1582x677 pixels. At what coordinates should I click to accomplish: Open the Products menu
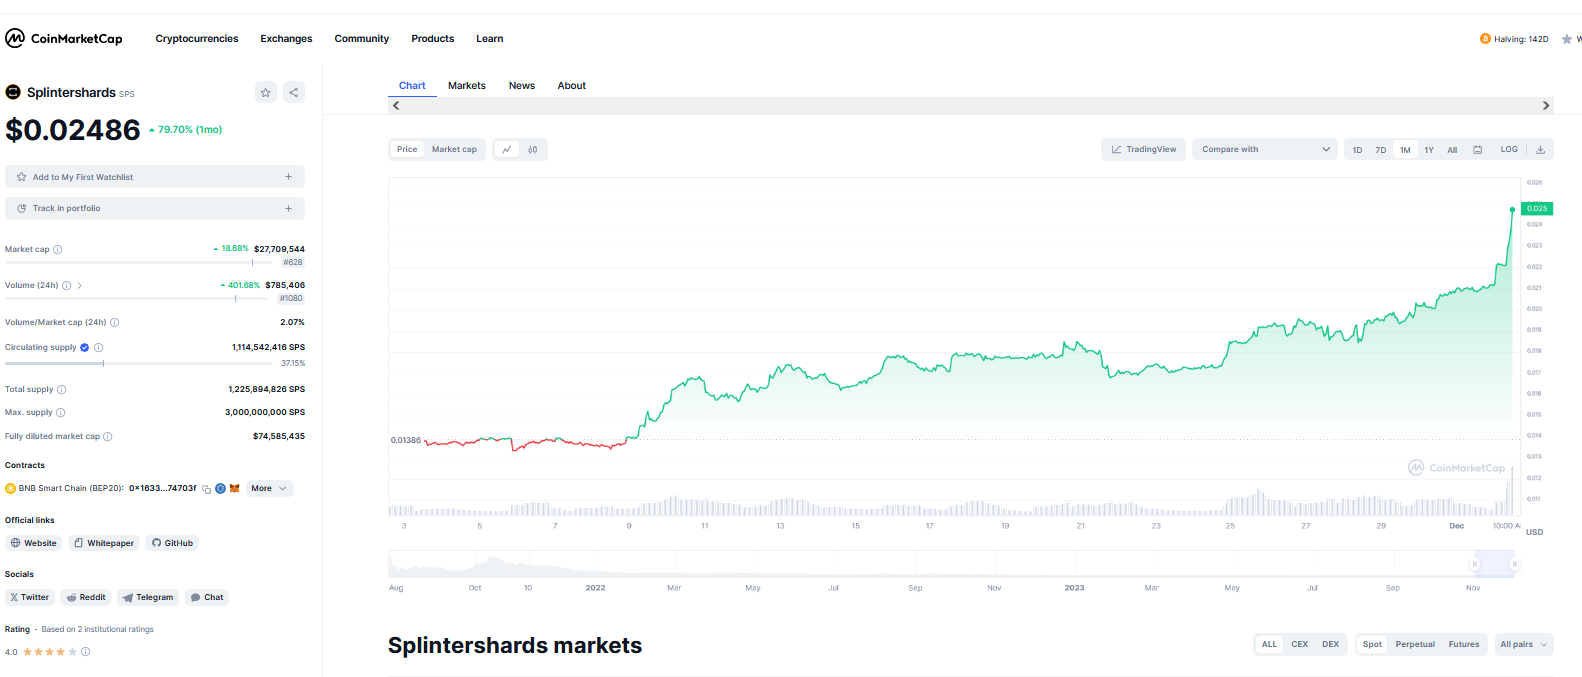point(433,39)
